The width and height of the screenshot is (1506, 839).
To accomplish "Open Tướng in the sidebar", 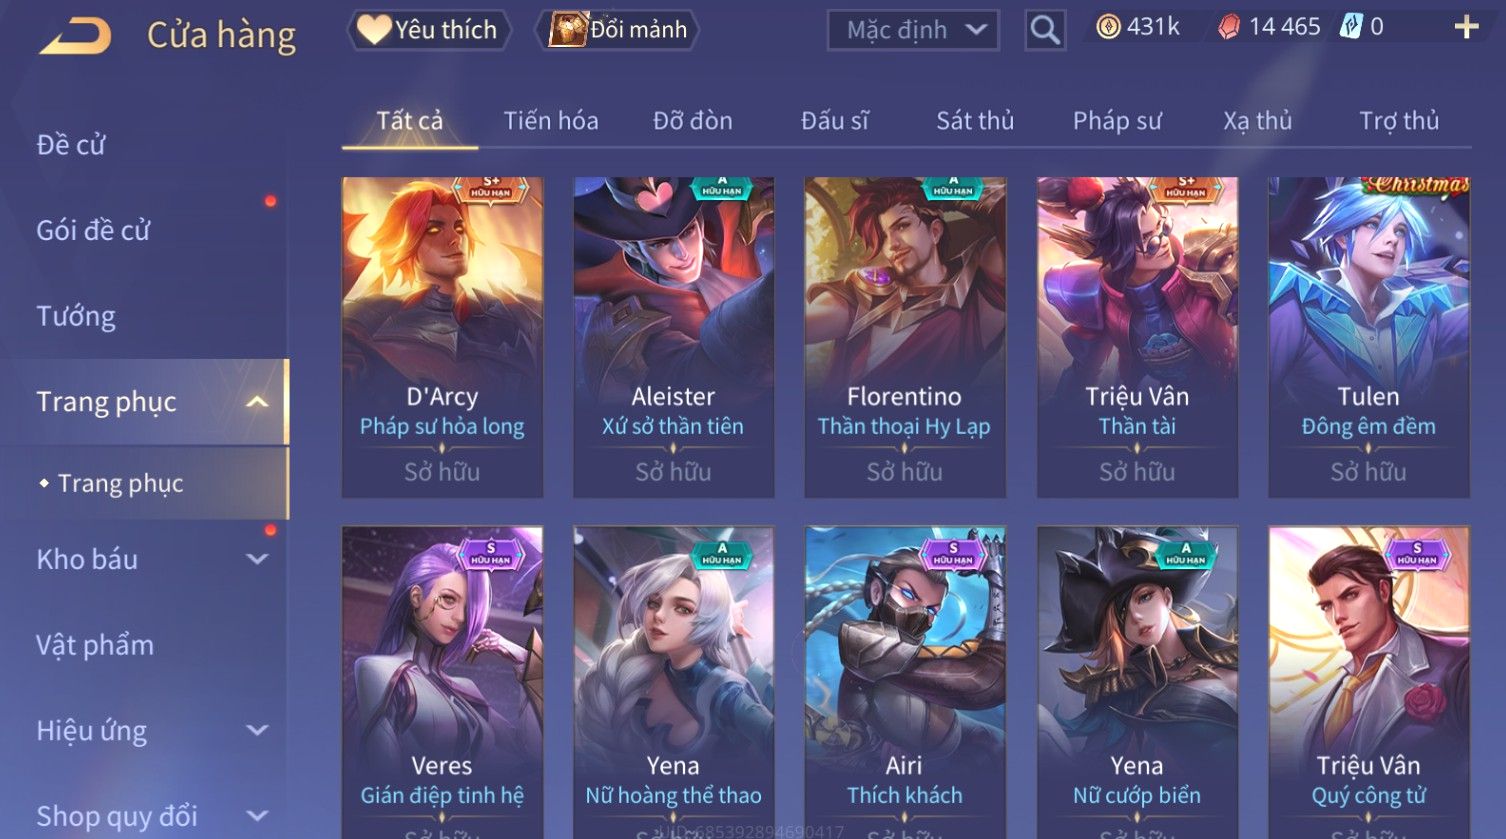I will (76, 316).
